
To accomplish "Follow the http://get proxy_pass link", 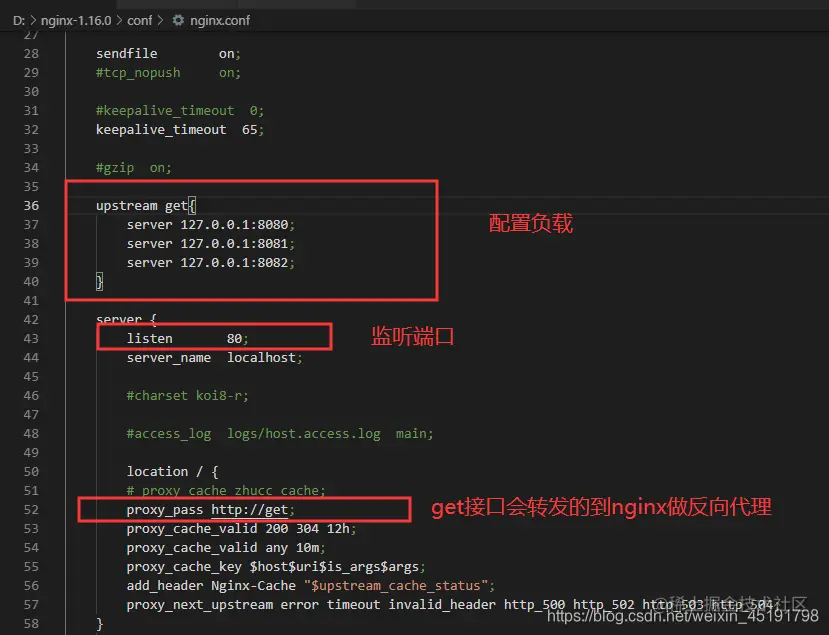I will [250, 510].
